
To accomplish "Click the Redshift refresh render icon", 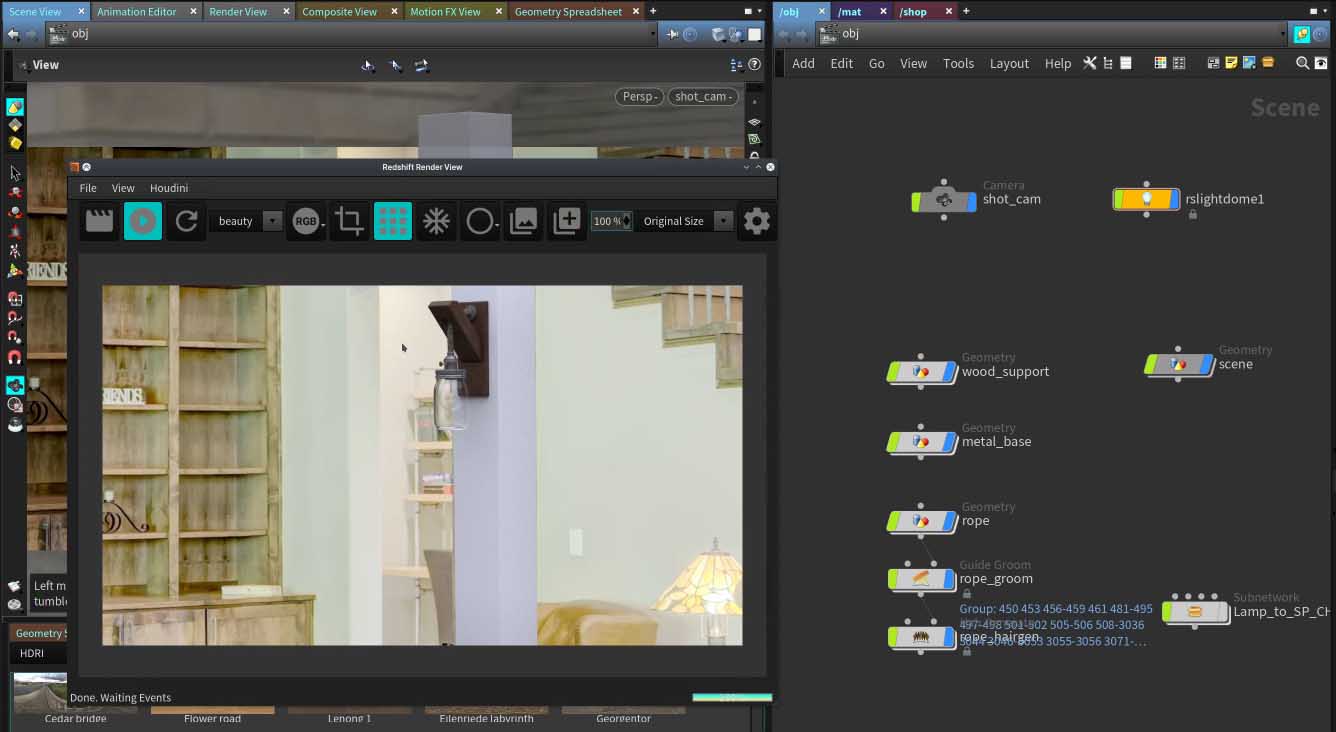I will [186, 221].
